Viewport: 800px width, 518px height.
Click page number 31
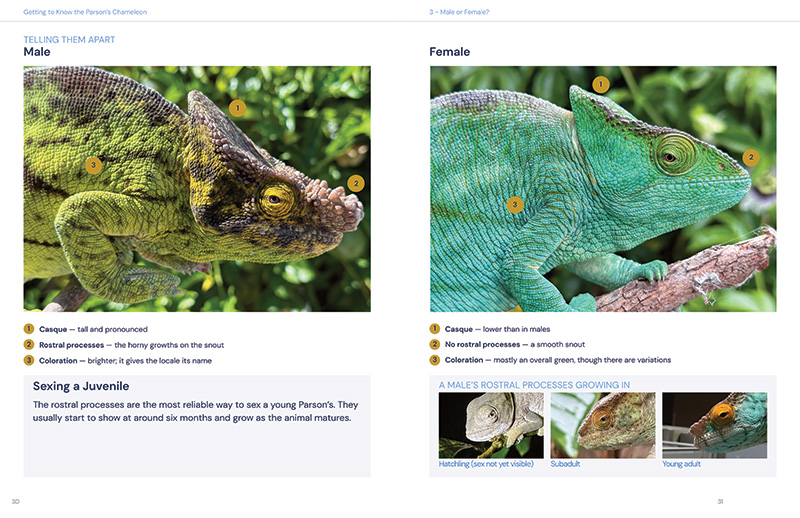[x=720, y=501]
